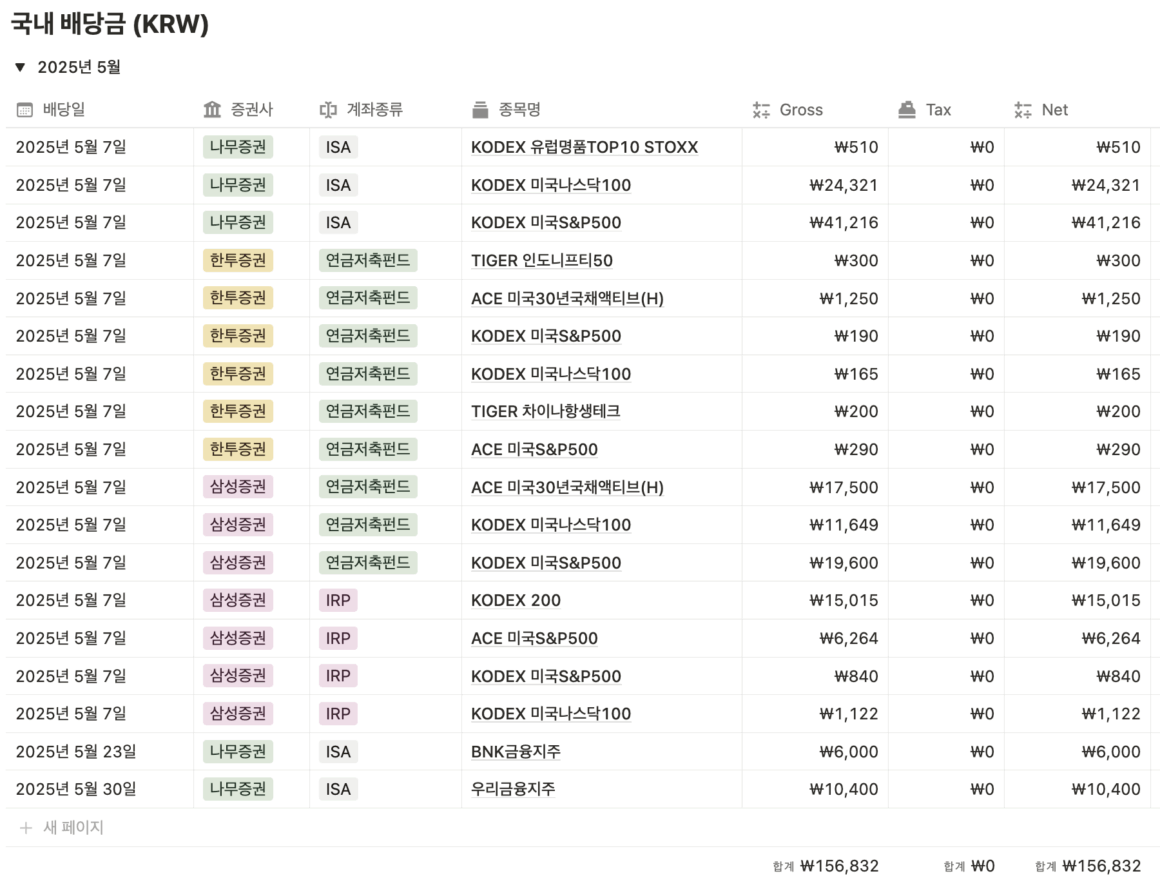Collapse the 2025년 5월 group toggle
The image size is (1160, 887).
[20, 67]
